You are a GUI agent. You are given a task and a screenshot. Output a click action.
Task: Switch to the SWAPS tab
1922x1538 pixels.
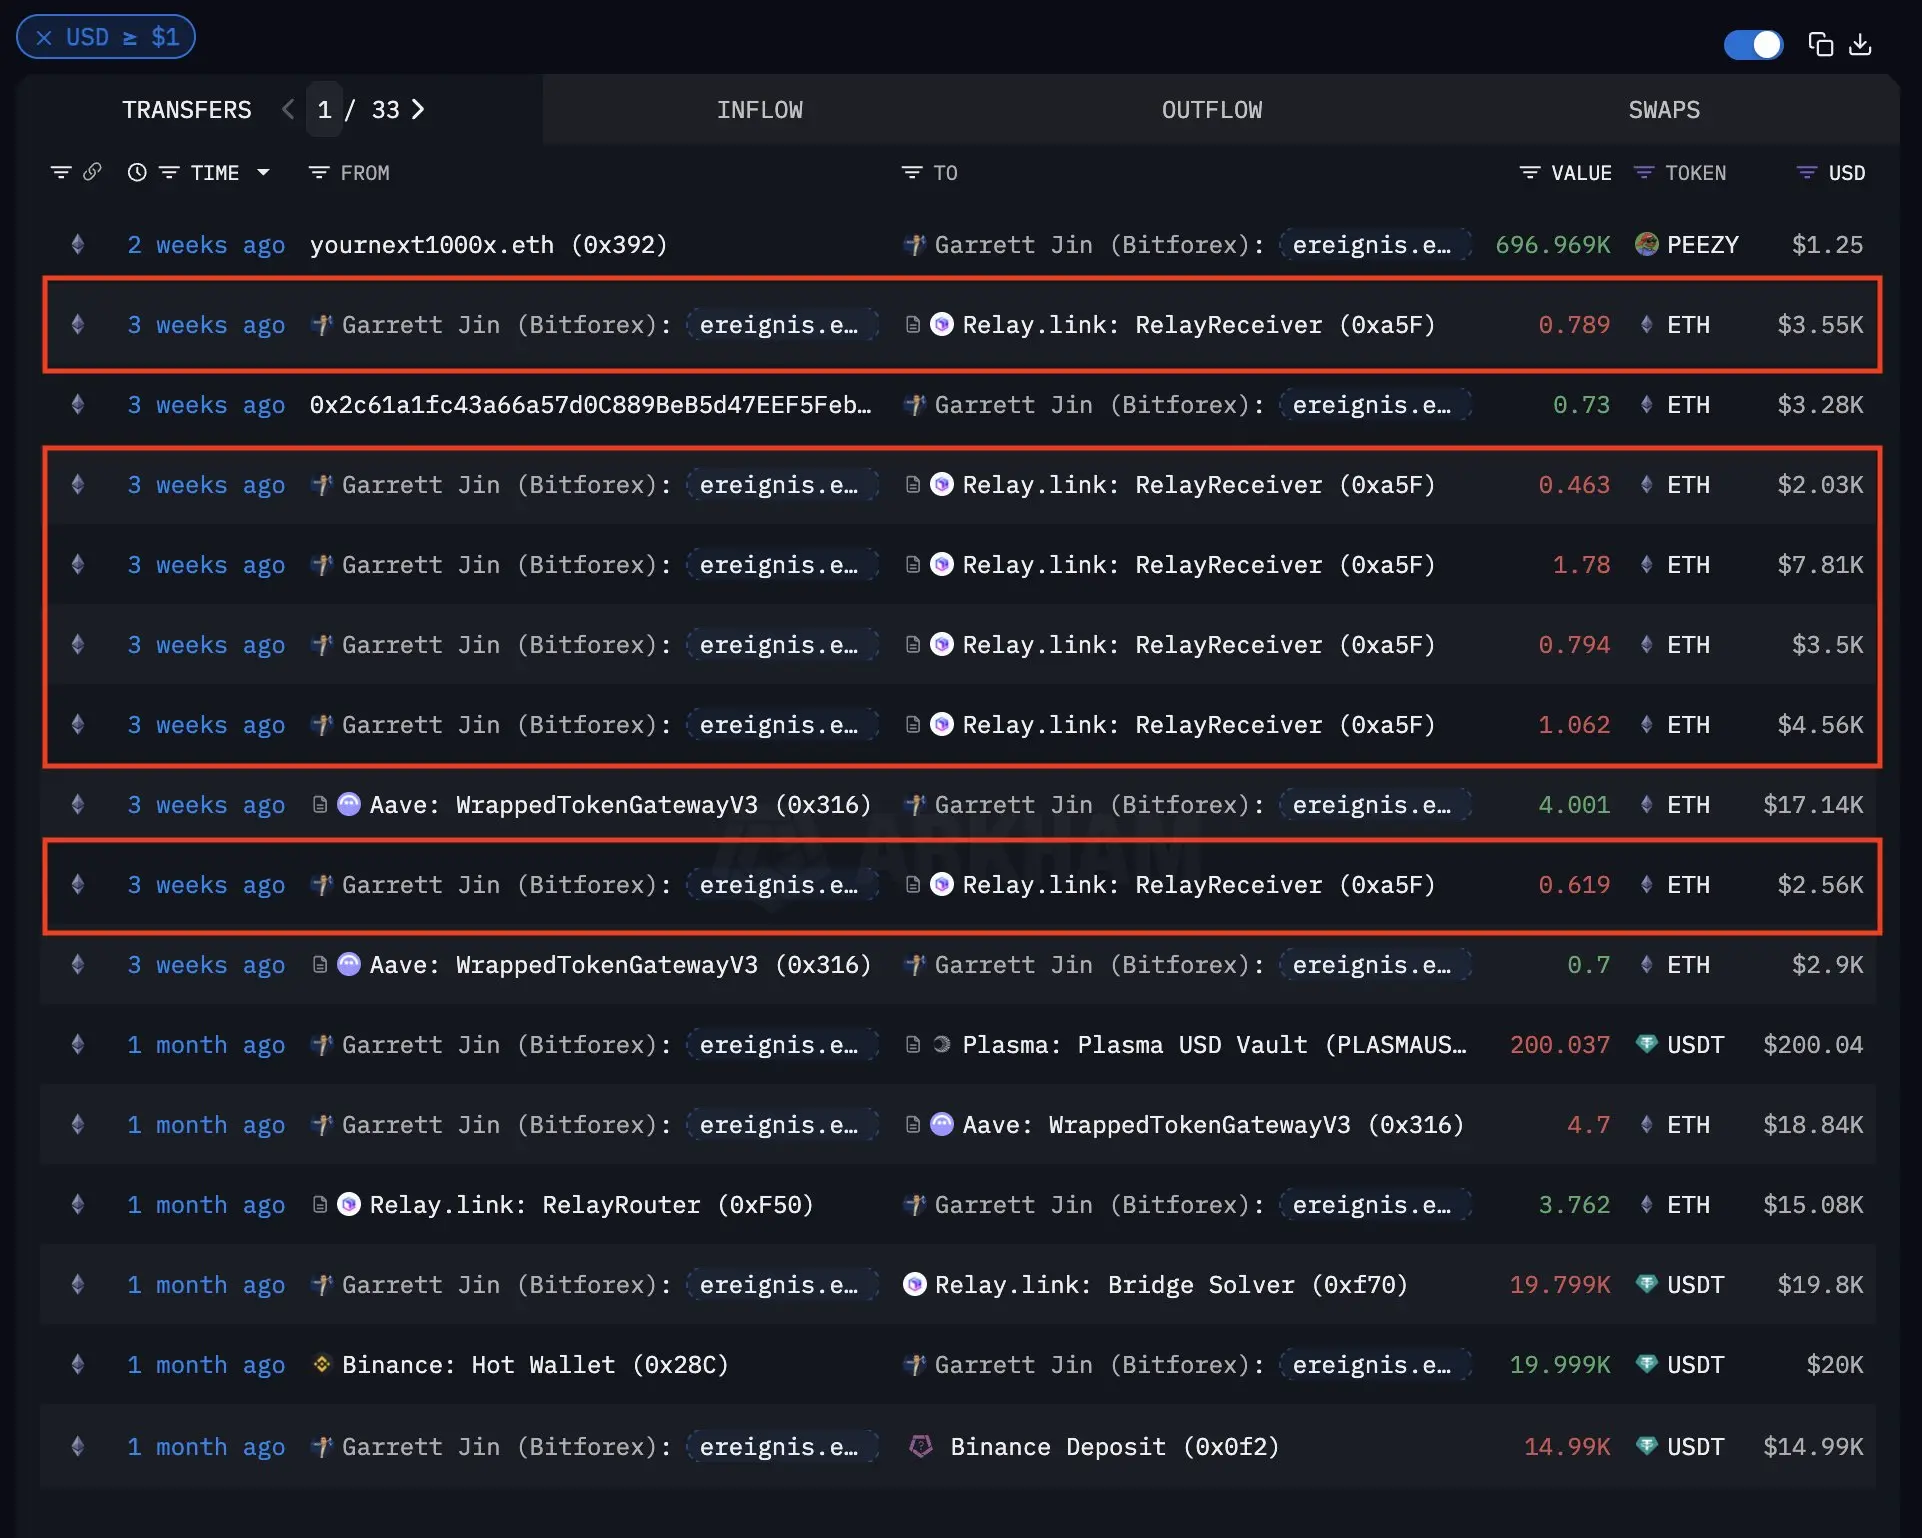1663,109
